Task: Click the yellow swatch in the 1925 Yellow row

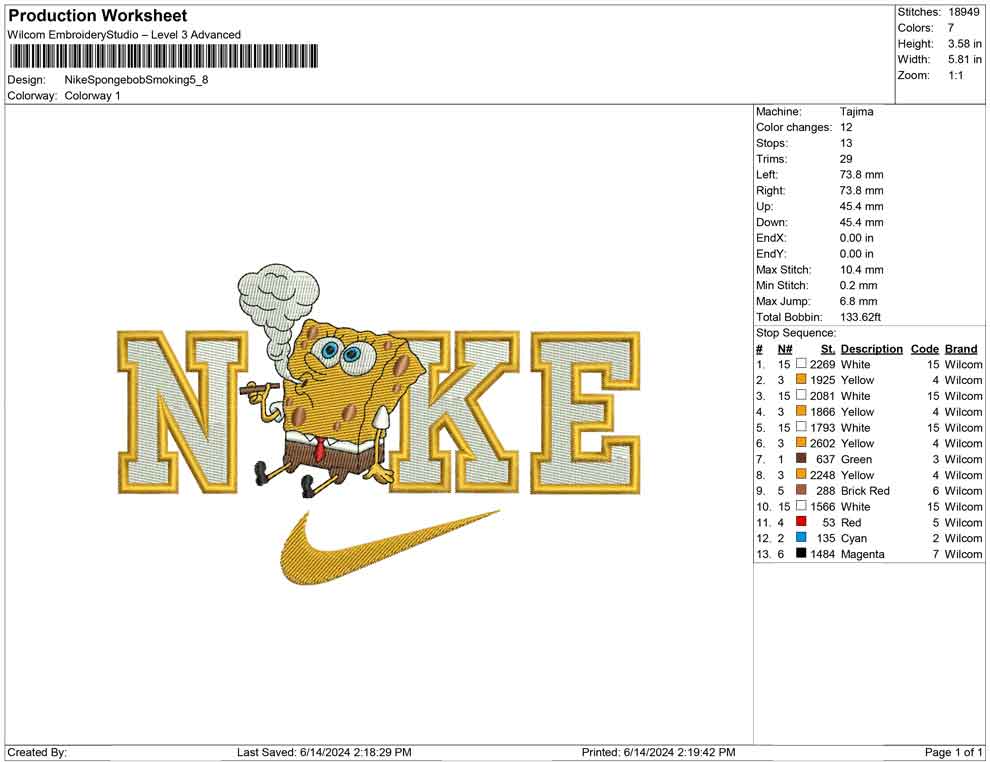Action: coord(801,379)
